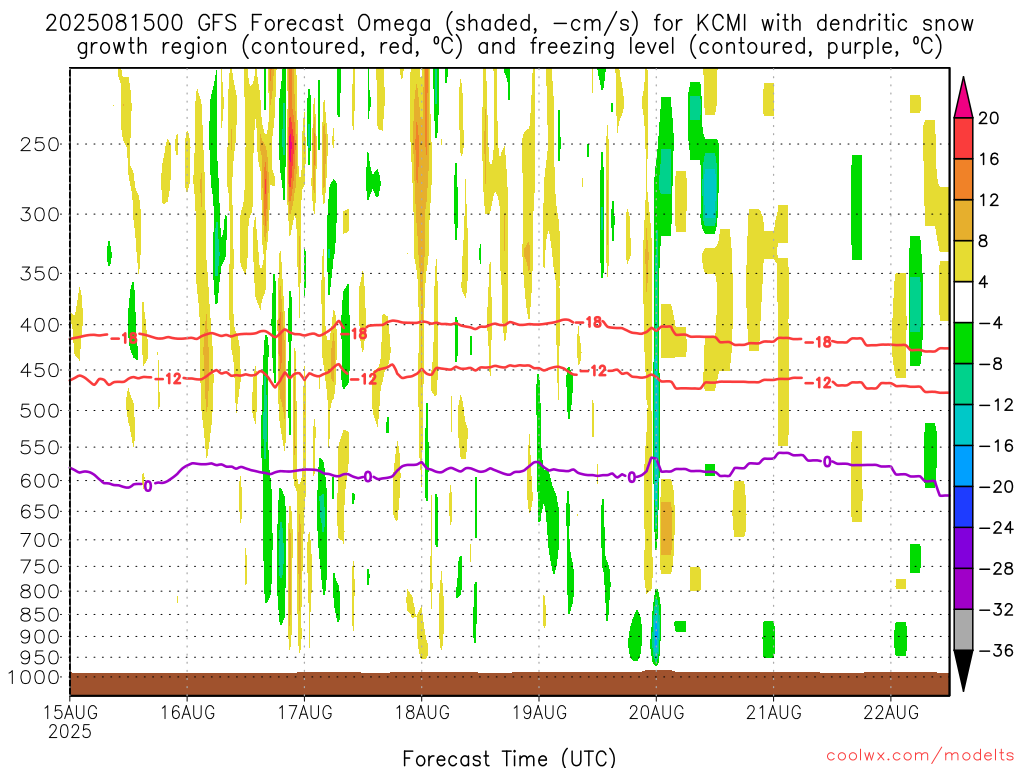Click the 450 pressure level label
This screenshot has width=1024, height=768.
(40, 370)
